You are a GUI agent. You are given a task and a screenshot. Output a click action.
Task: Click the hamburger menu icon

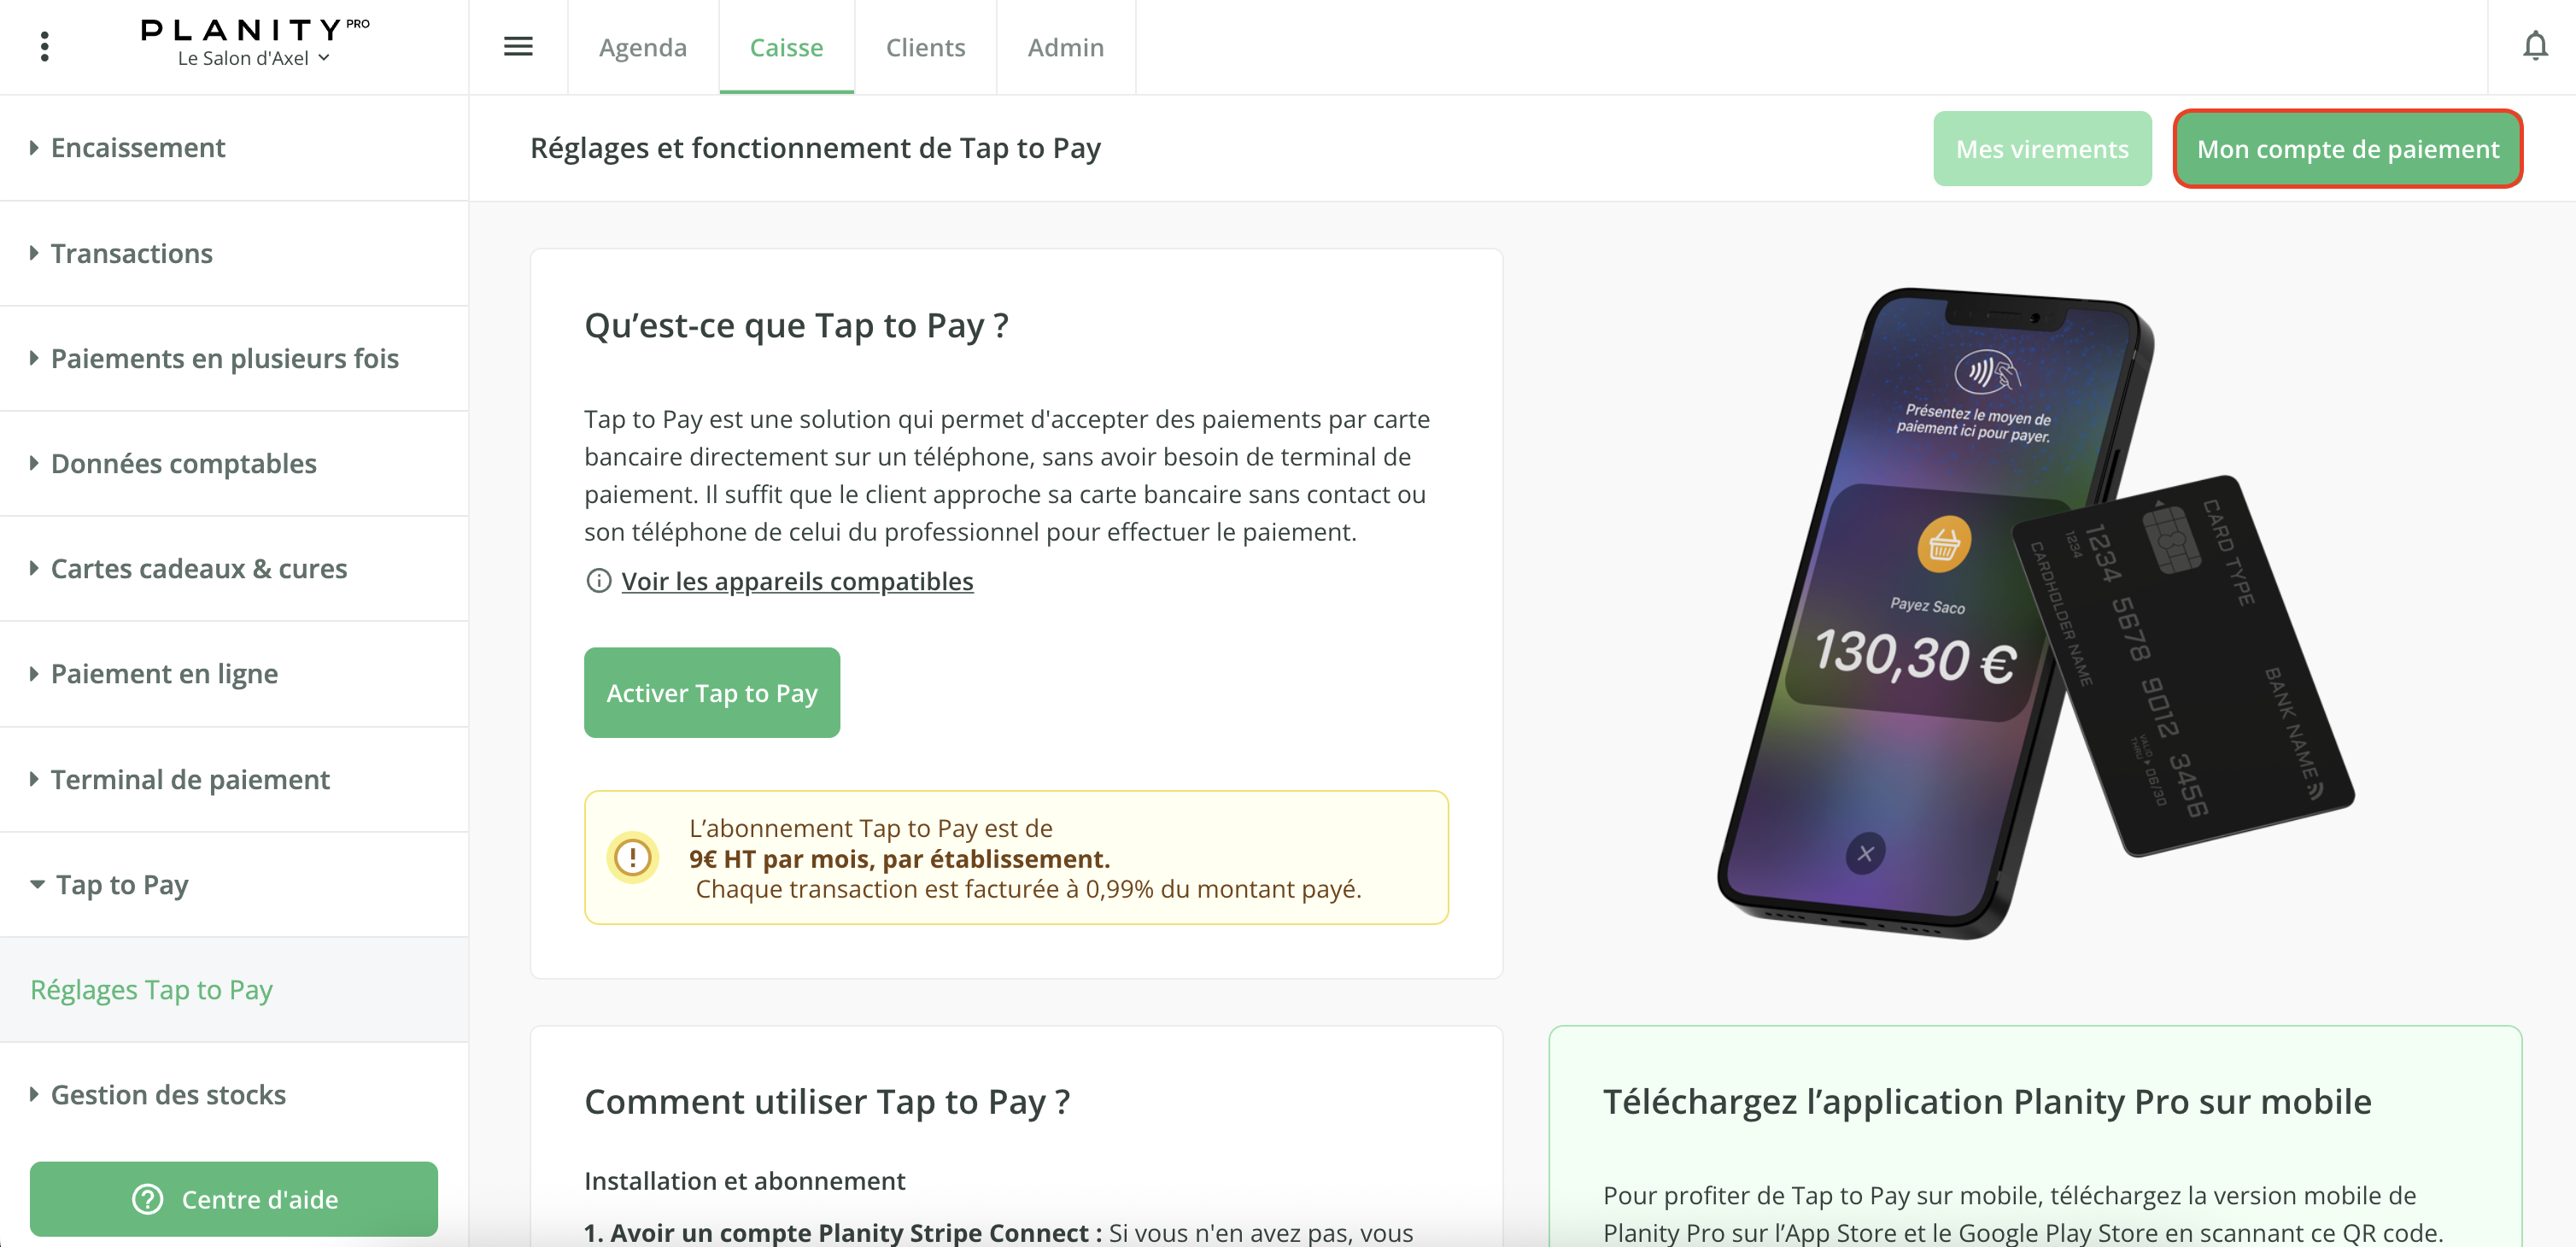click(x=518, y=47)
